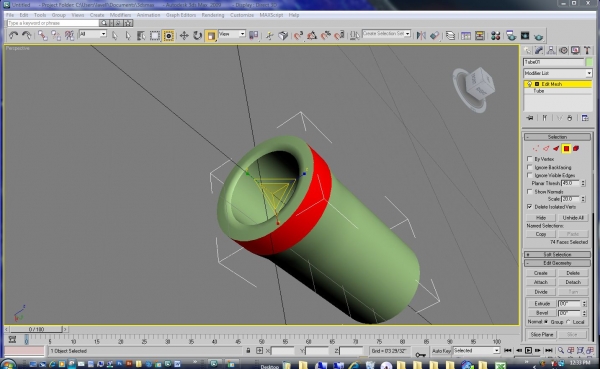The height and width of the screenshot is (369, 600).
Task: Collapse the Edit Geometry rollout
Action: [x=557, y=263]
